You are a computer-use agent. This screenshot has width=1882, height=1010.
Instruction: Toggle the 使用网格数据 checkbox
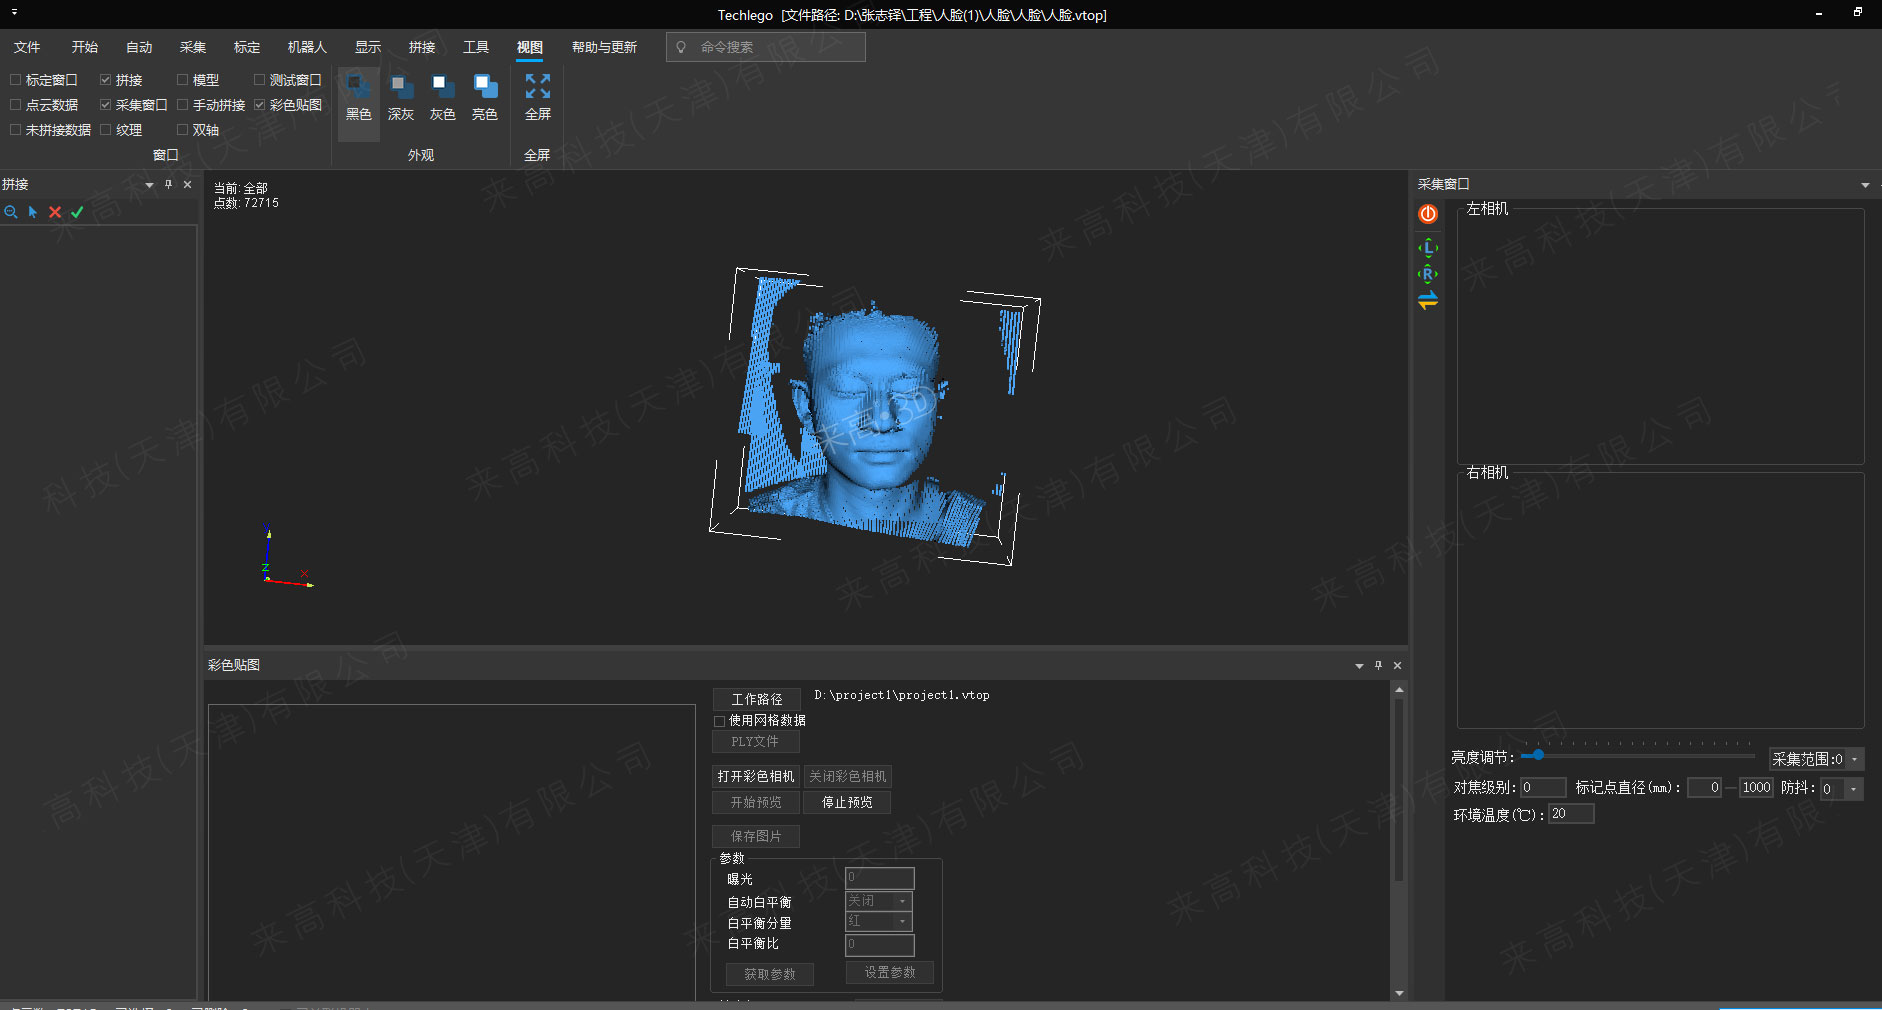(720, 721)
